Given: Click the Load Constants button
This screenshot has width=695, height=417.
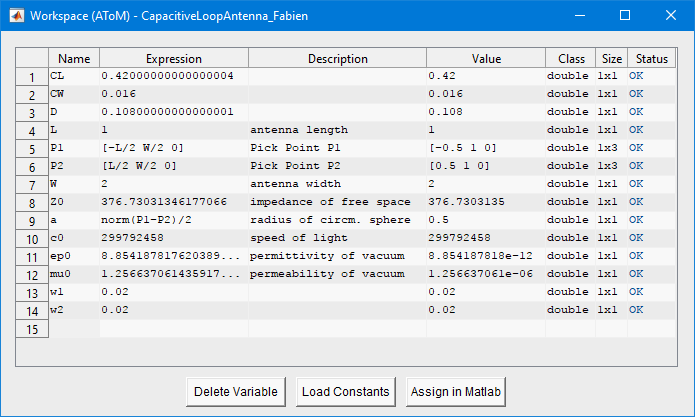Looking at the screenshot, I should (346, 392).
